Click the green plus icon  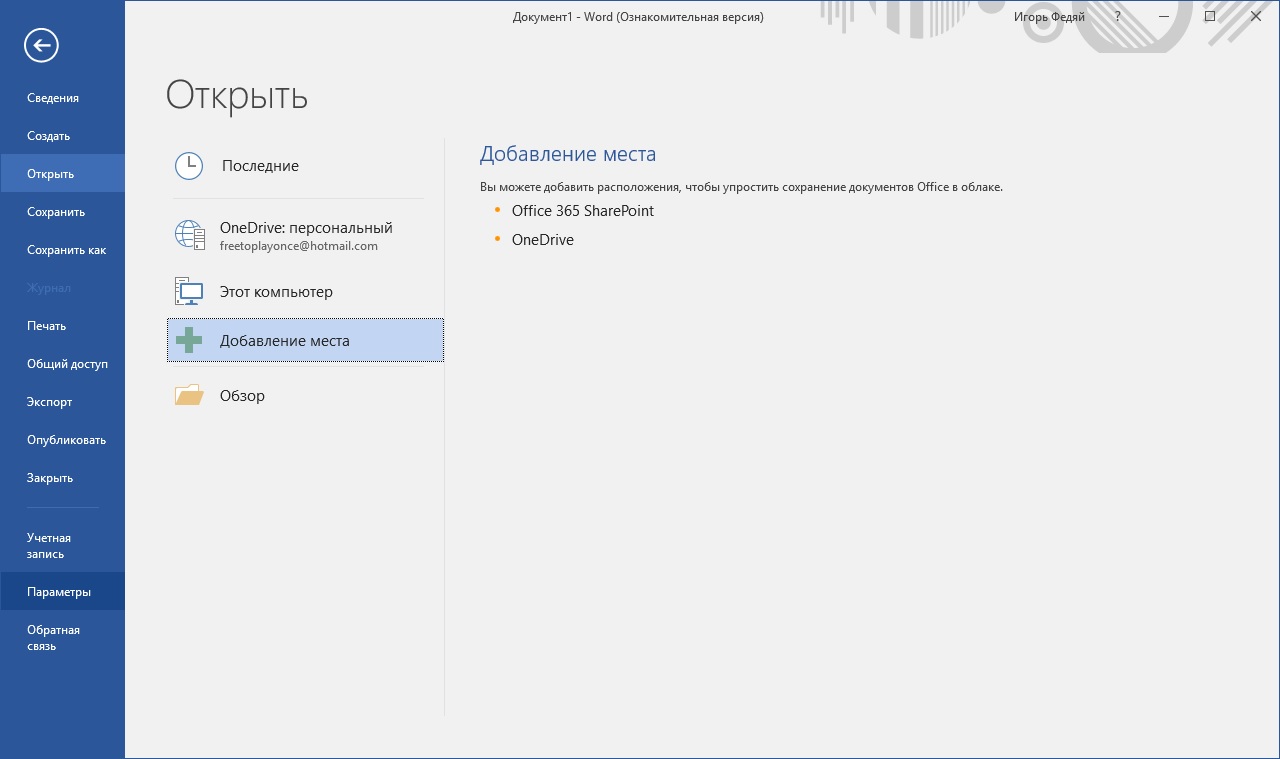click(x=189, y=340)
